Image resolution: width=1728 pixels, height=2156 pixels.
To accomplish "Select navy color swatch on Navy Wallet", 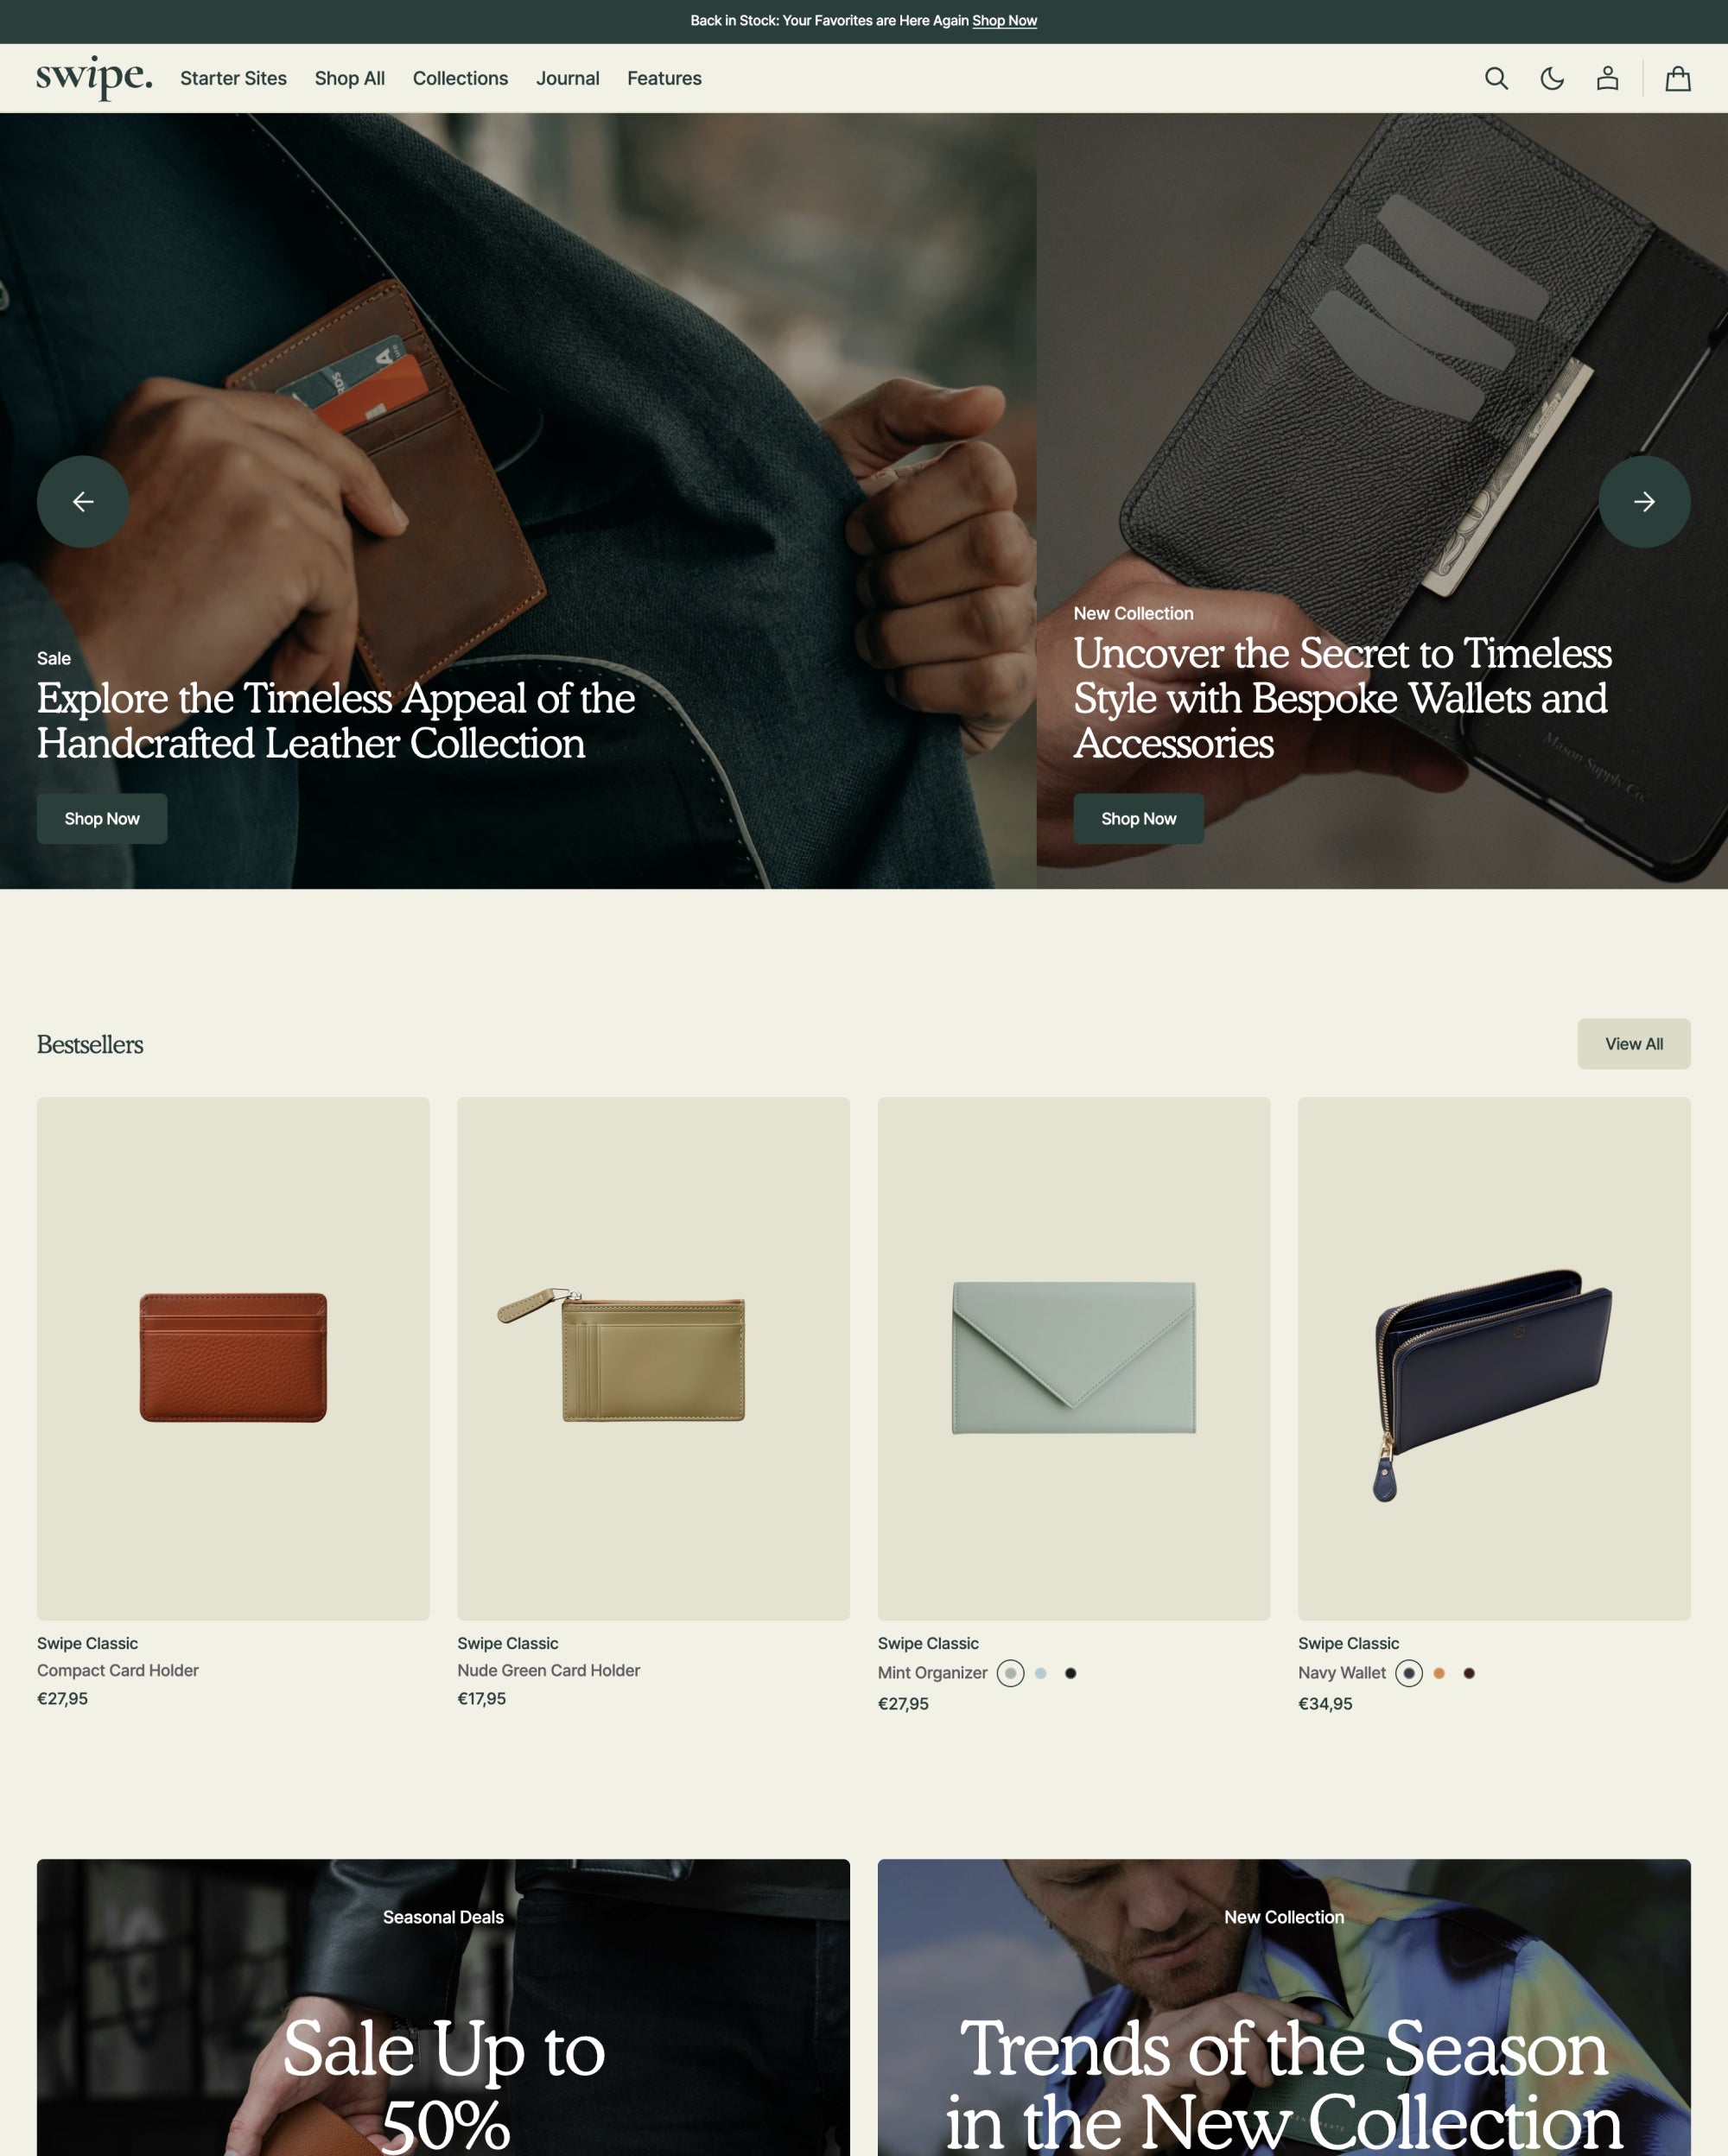I will pyautogui.click(x=1409, y=1673).
